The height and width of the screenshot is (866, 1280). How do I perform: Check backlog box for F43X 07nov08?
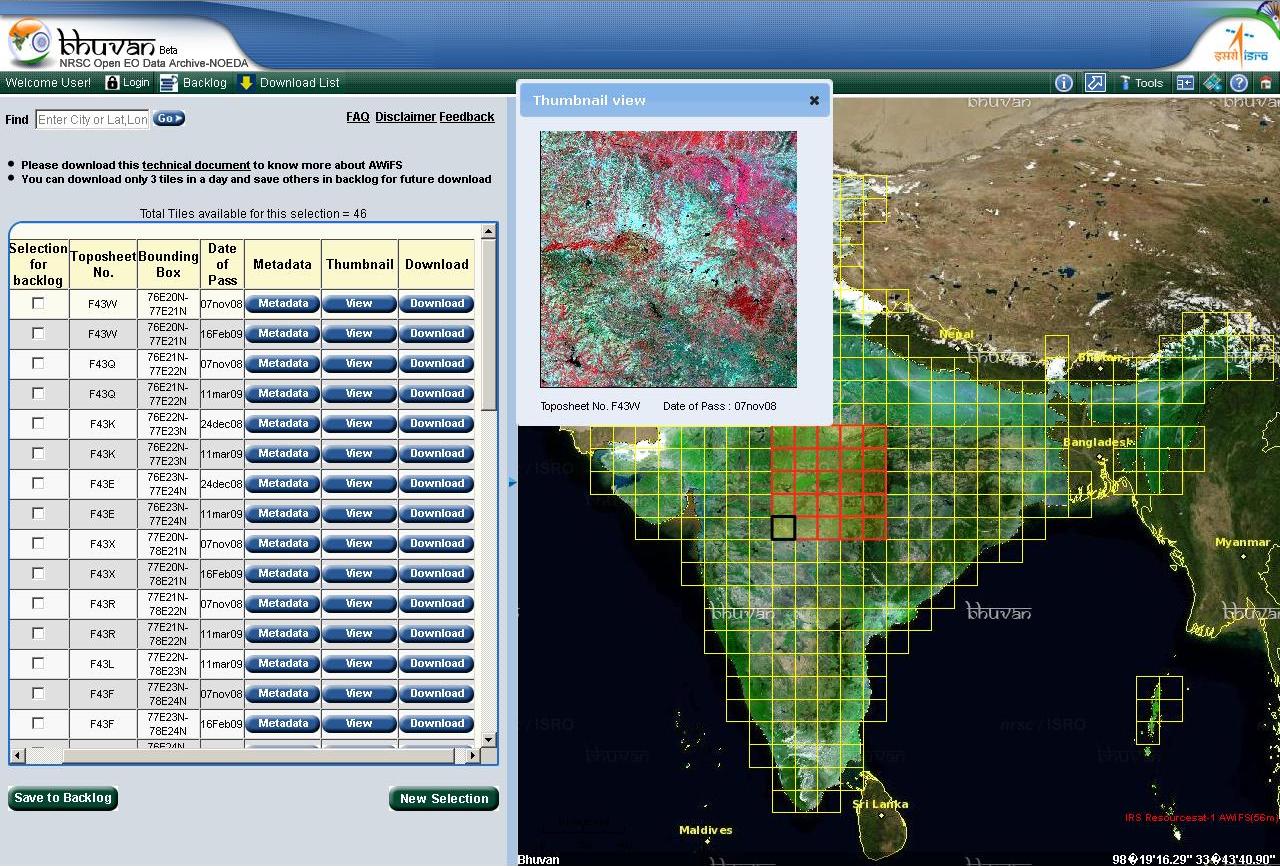[38, 543]
